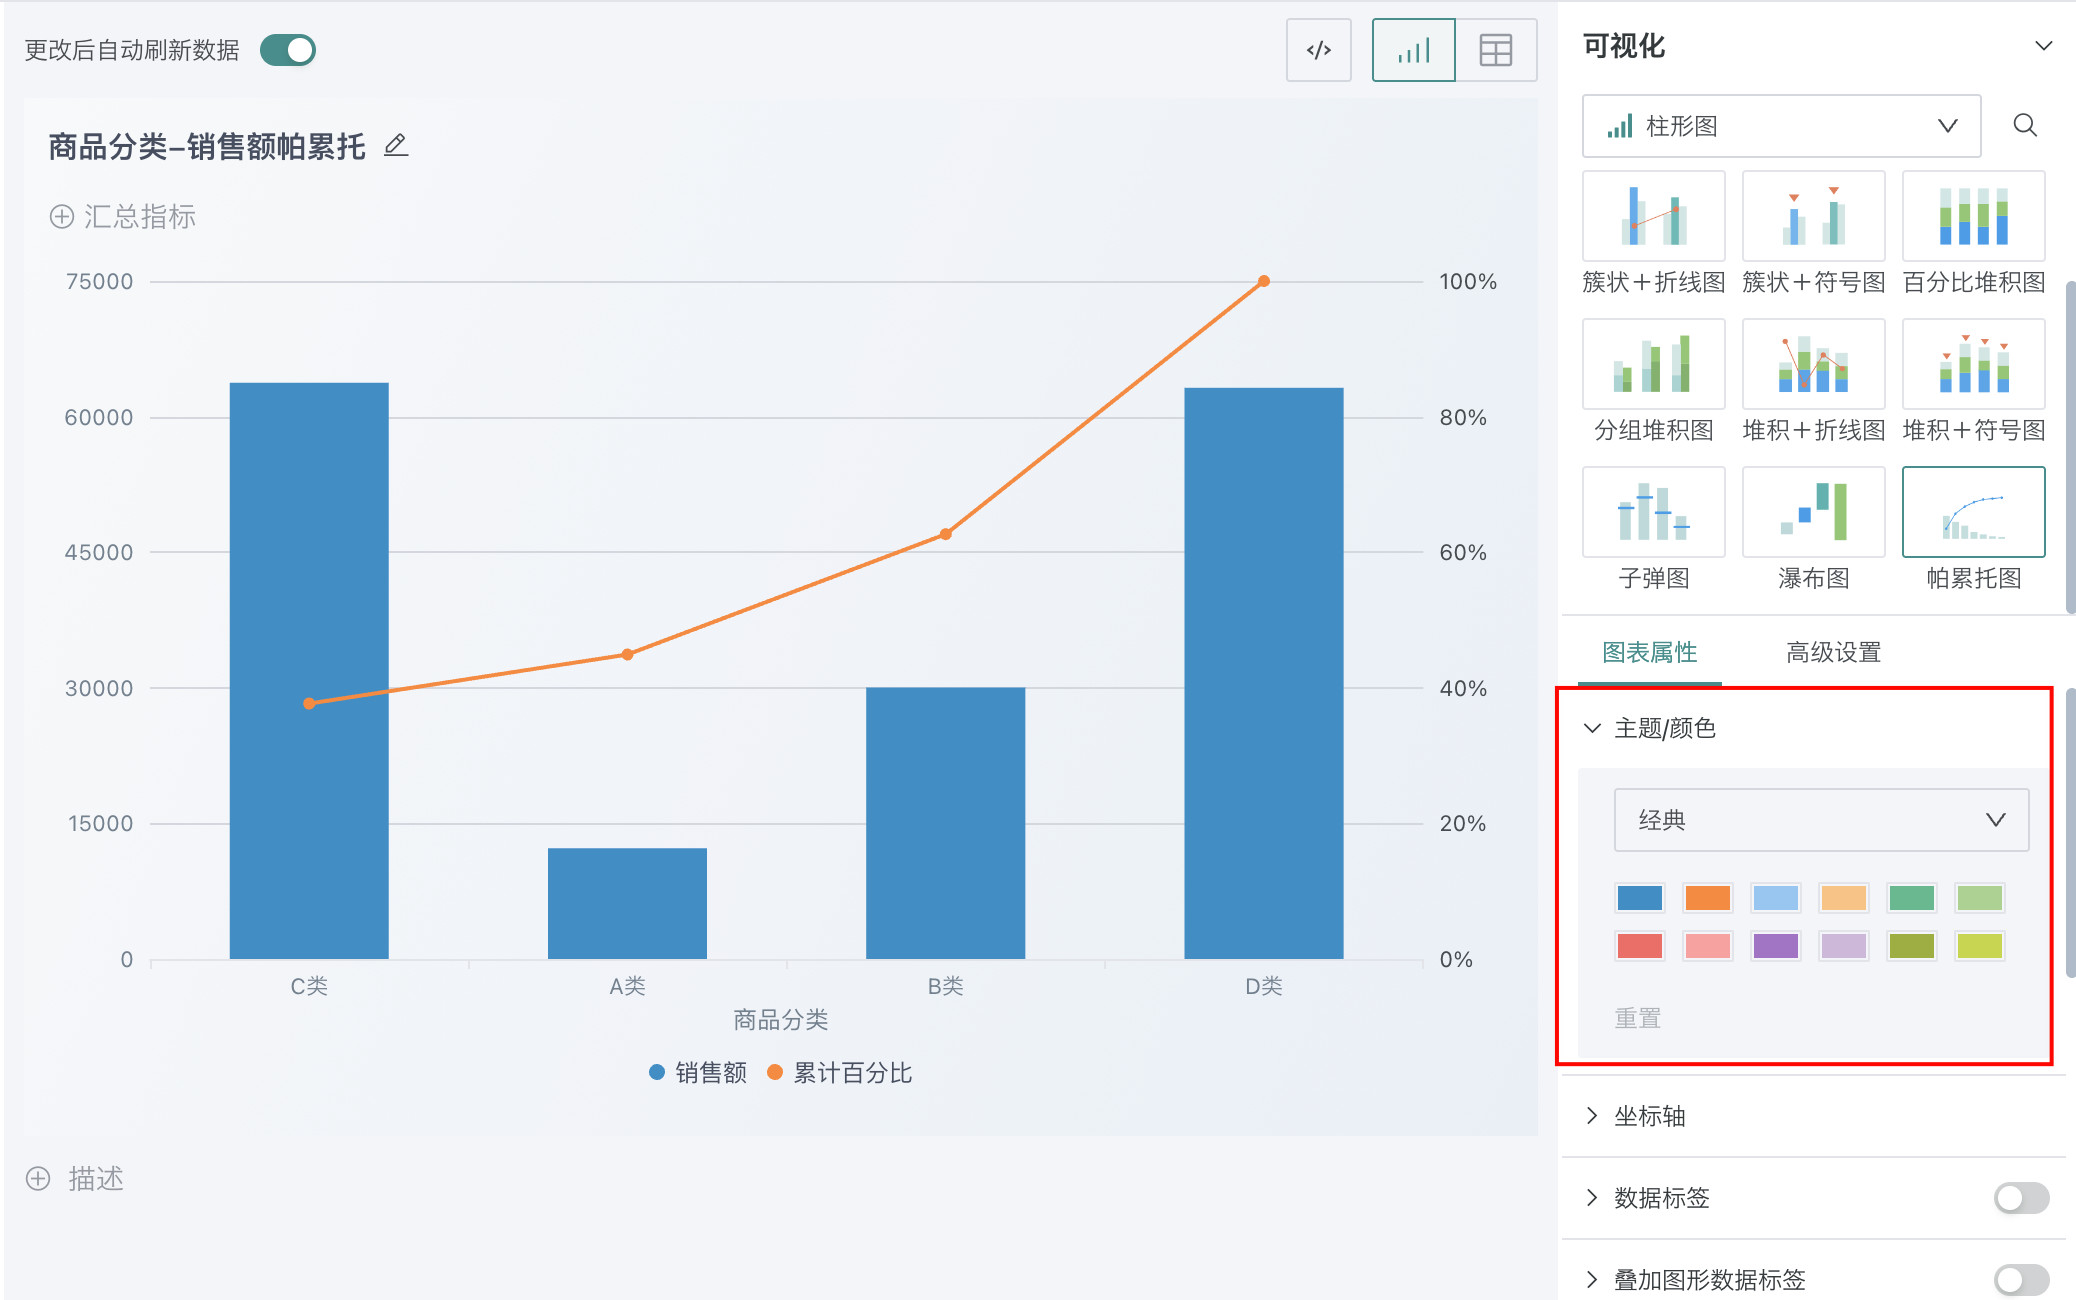Click the chart type search icon
The height and width of the screenshot is (1300, 2076).
coord(2025,125)
